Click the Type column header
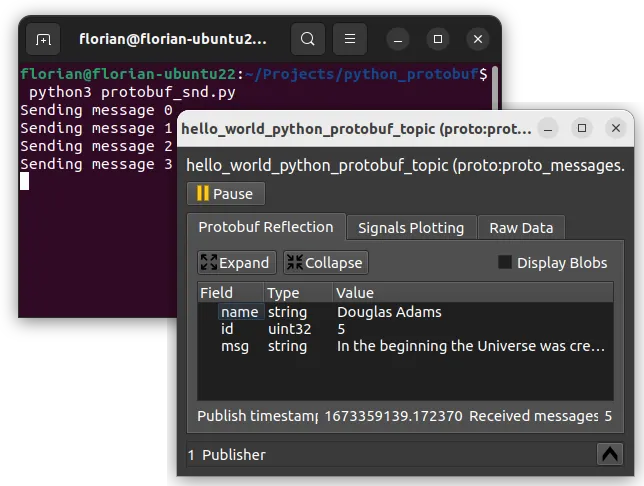This screenshot has height=486, width=644. (x=284, y=293)
